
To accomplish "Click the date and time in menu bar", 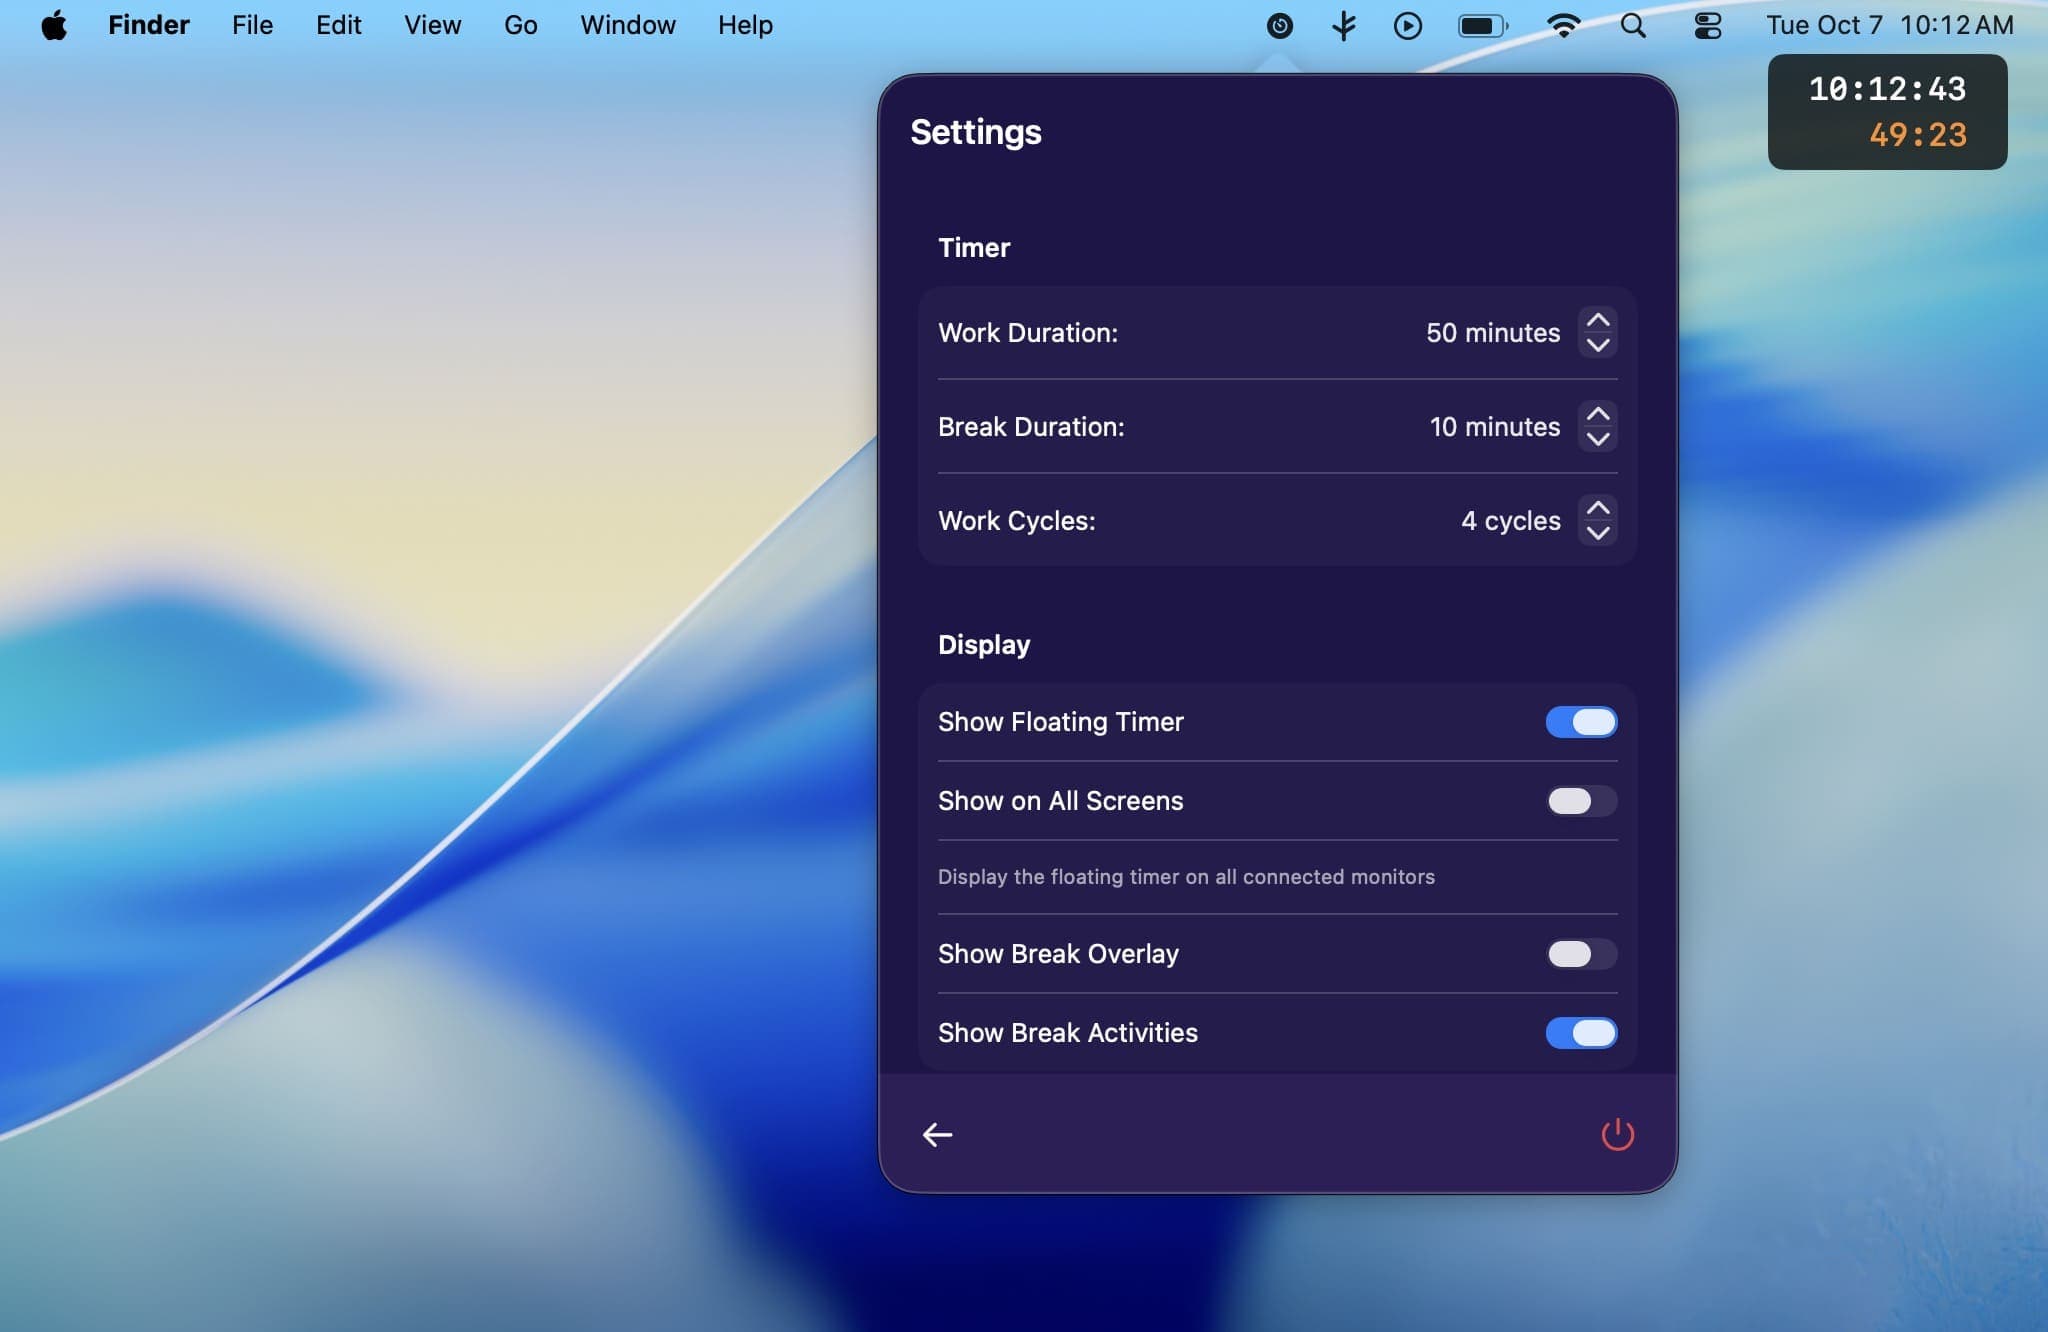I will coord(1889,26).
